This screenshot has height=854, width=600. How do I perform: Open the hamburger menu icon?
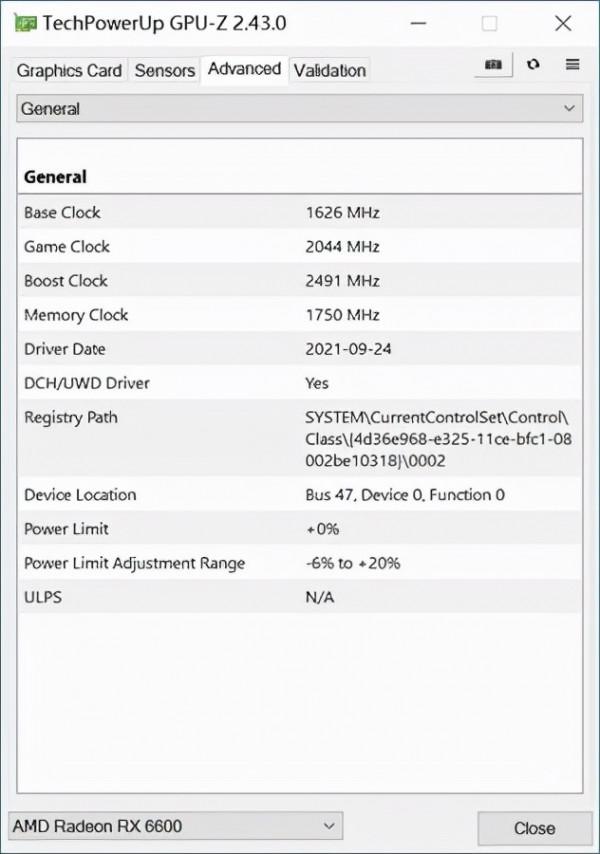[x=573, y=64]
